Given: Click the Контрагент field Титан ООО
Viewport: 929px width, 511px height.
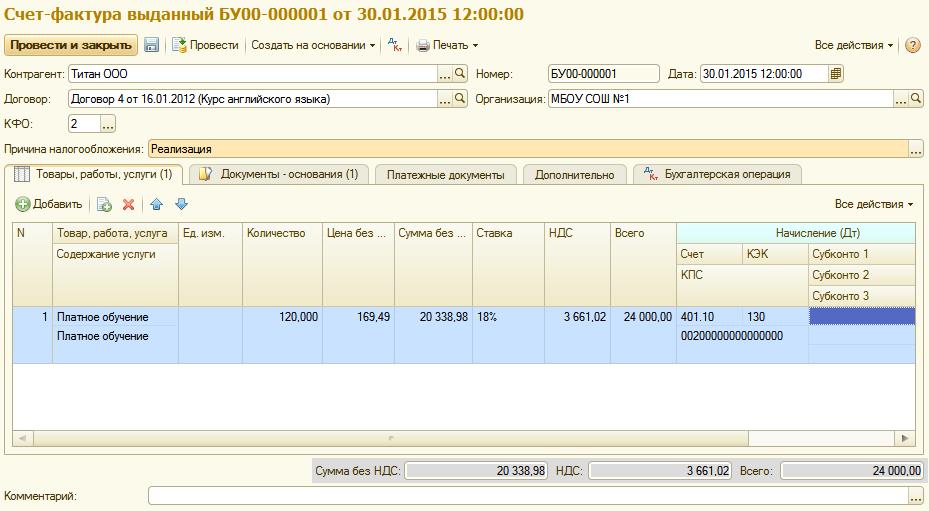Looking at the screenshot, I should [x=252, y=74].
